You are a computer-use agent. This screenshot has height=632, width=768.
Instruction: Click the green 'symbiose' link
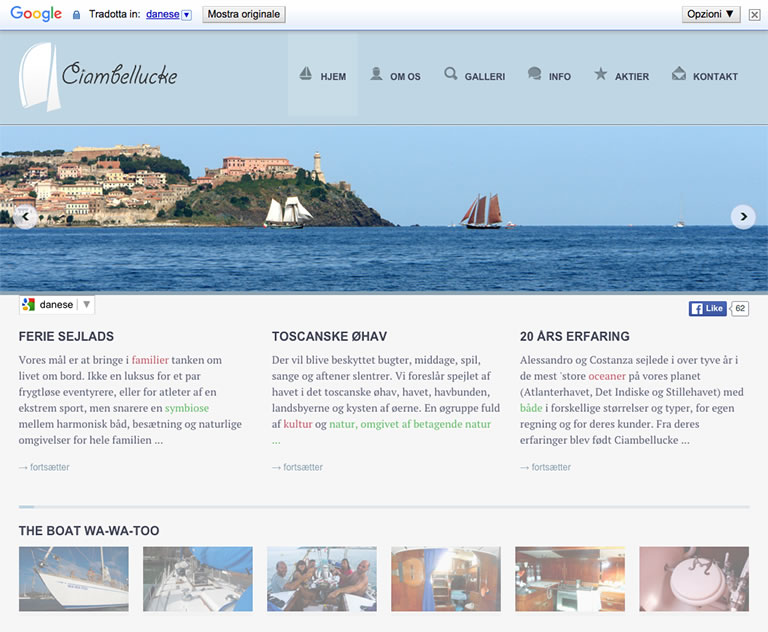tap(187, 408)
